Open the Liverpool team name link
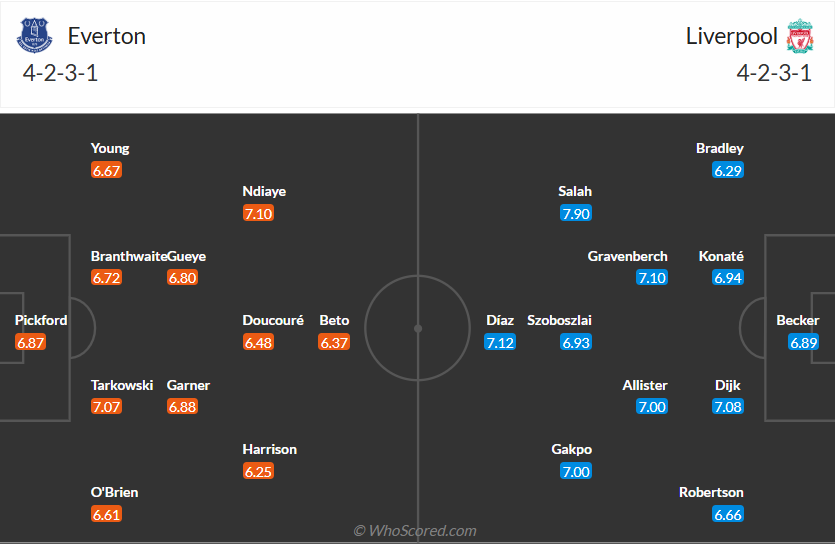Viewport: 835px width, 544px height. click(731, 36)
